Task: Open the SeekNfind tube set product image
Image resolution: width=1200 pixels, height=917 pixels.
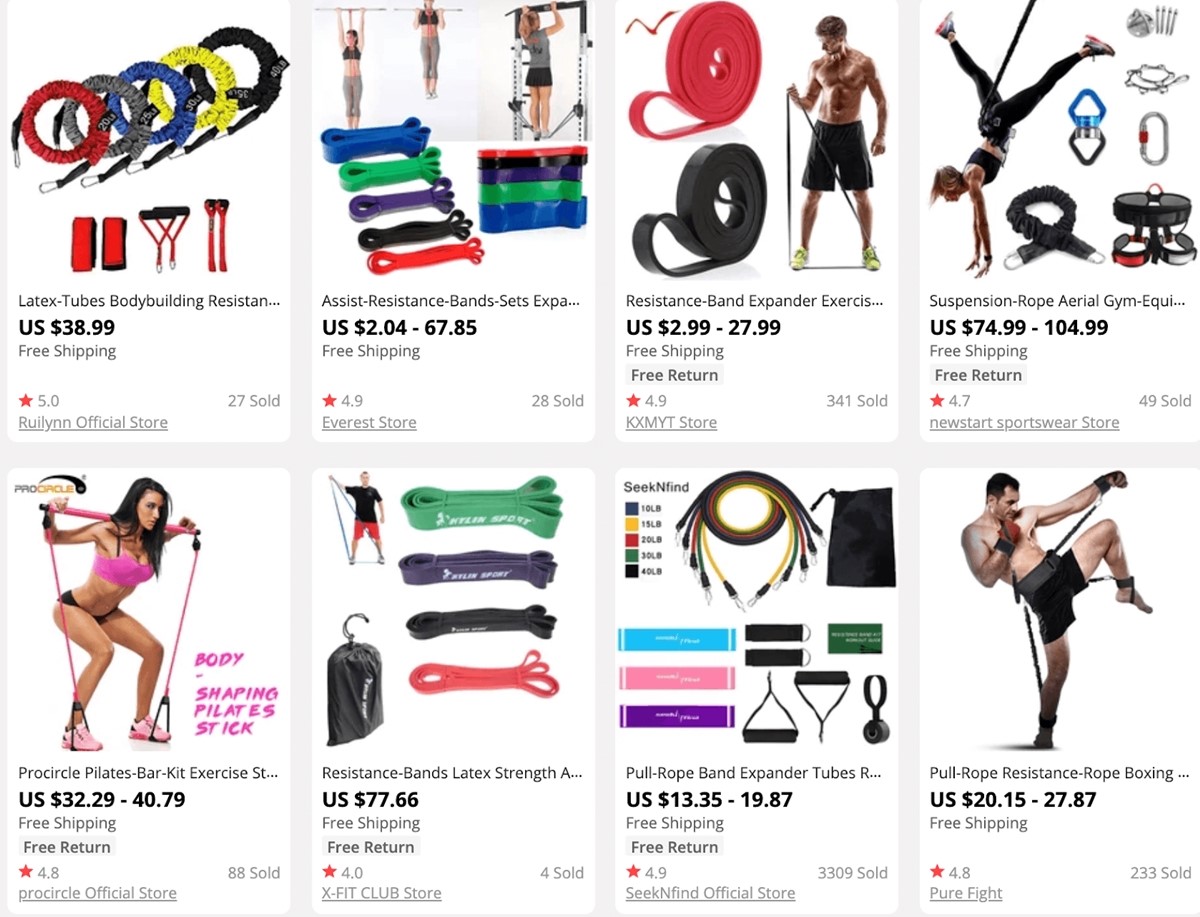Action: (756, 611)
